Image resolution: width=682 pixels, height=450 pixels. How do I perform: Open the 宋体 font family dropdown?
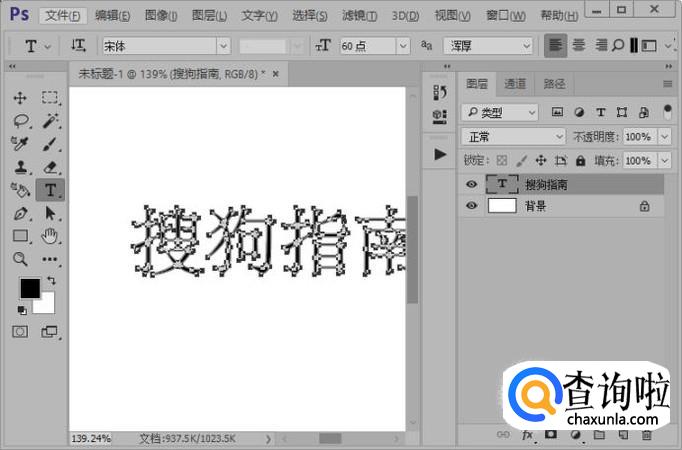point(223,46)
